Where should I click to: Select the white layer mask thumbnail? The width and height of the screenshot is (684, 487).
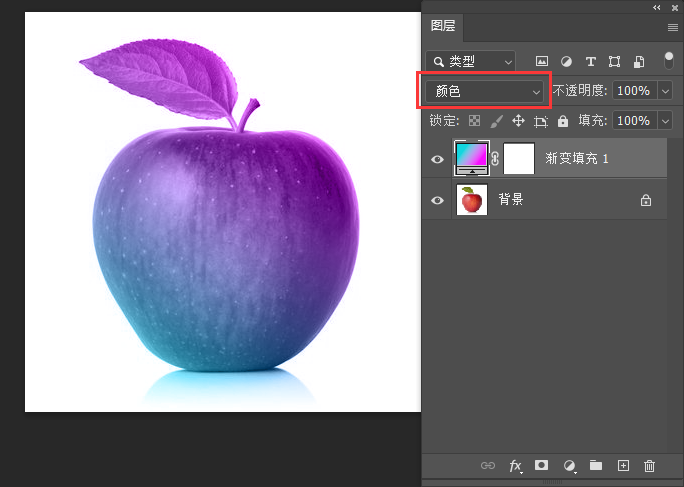point(519,158)
